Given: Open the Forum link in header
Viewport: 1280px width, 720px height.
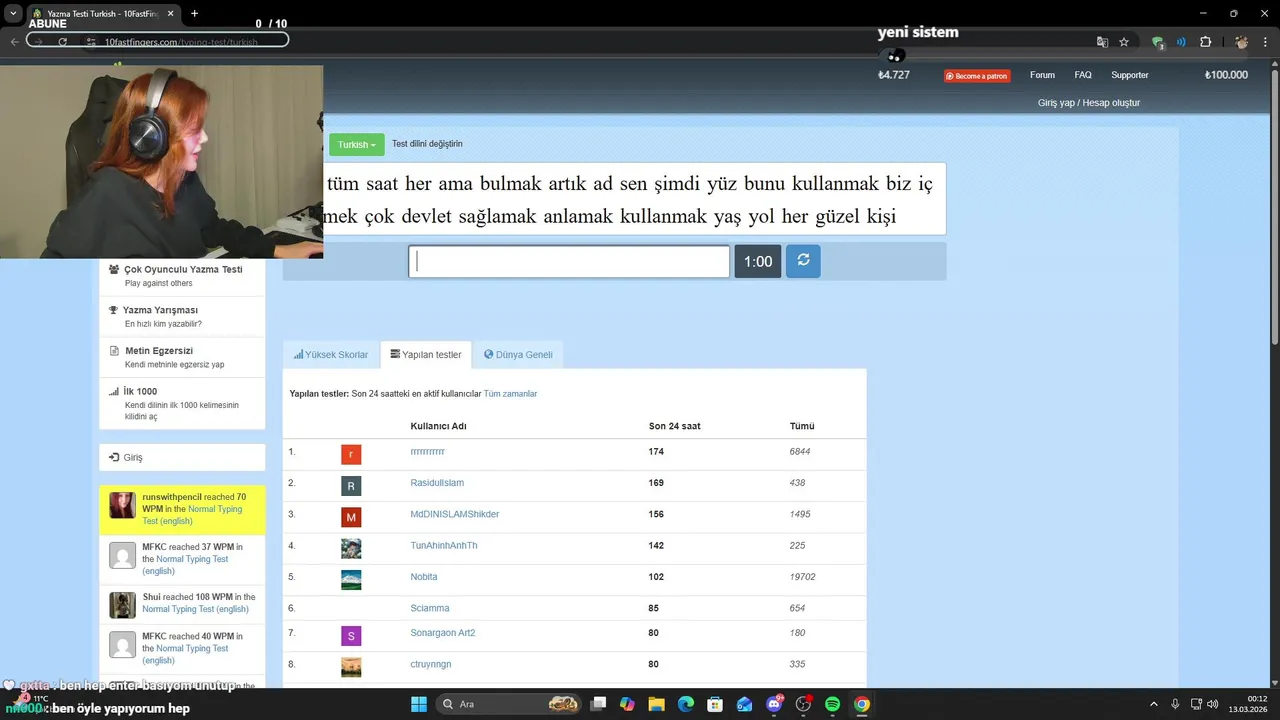Looking at the screenshot, I should point(1042,75).
